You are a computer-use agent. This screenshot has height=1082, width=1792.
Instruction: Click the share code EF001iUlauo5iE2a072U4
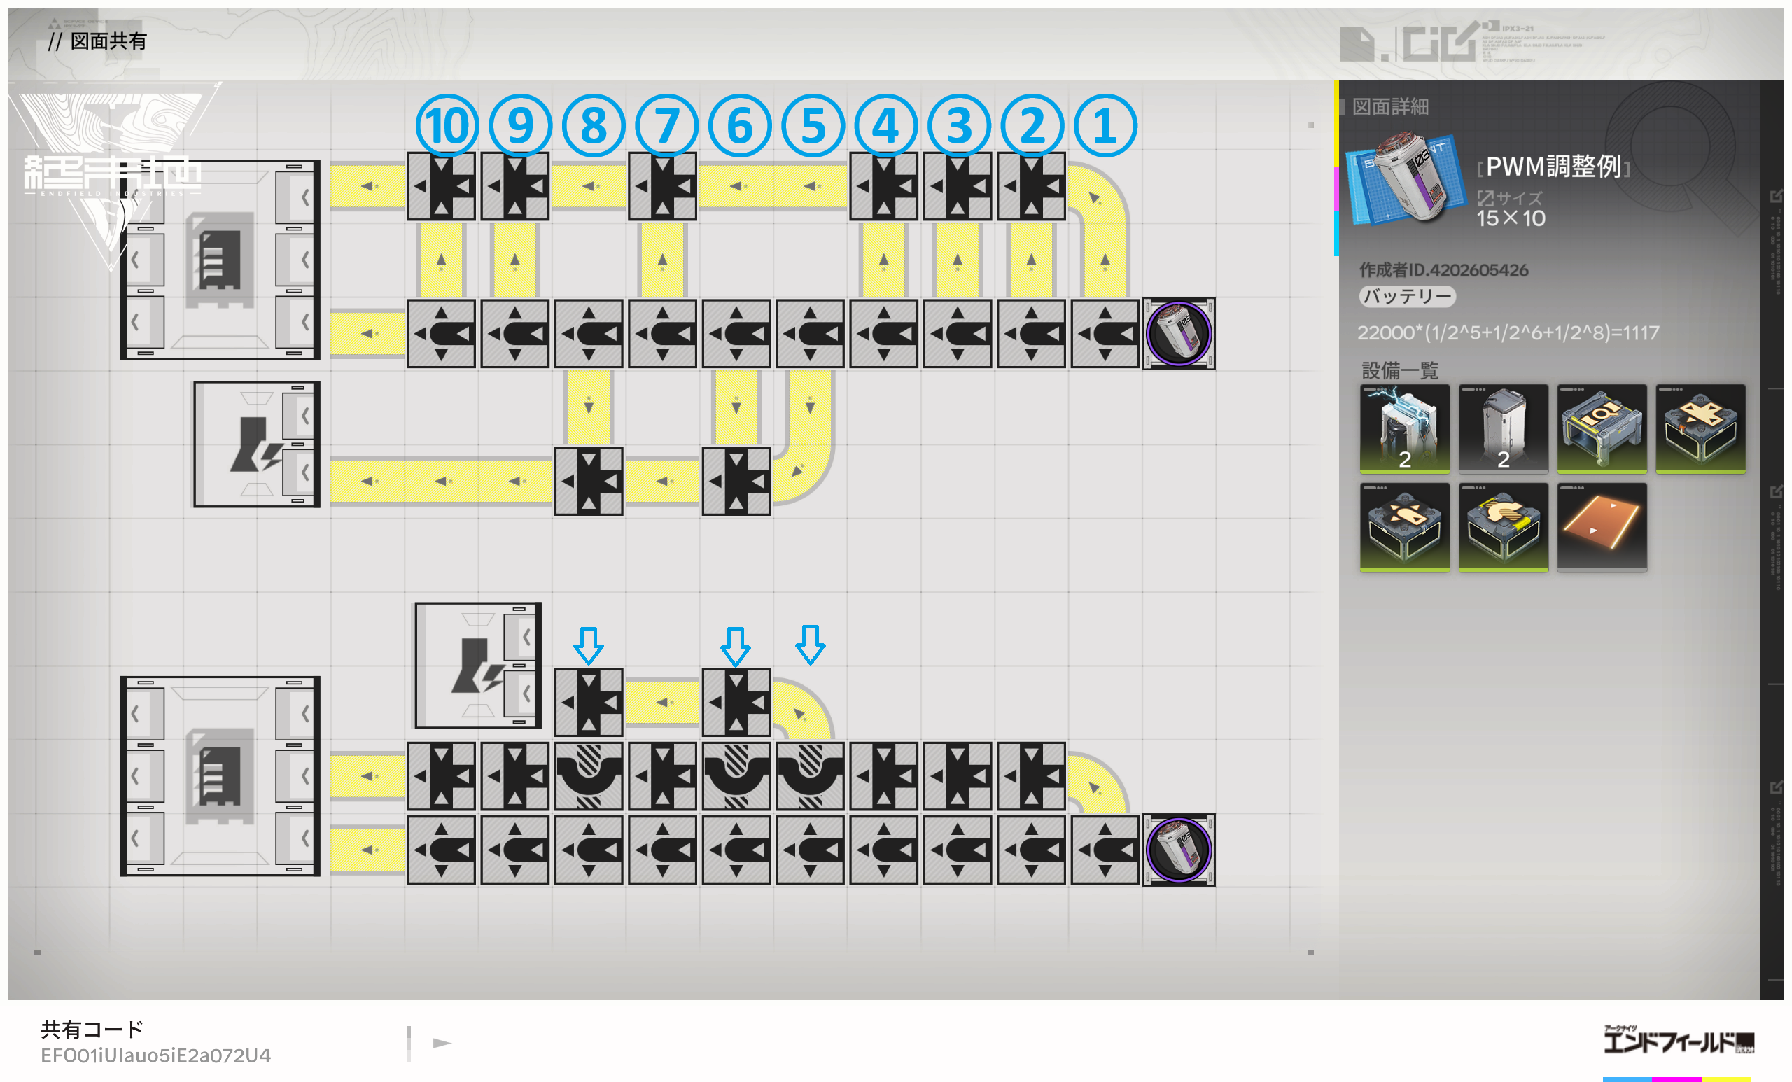[156, 1055]
